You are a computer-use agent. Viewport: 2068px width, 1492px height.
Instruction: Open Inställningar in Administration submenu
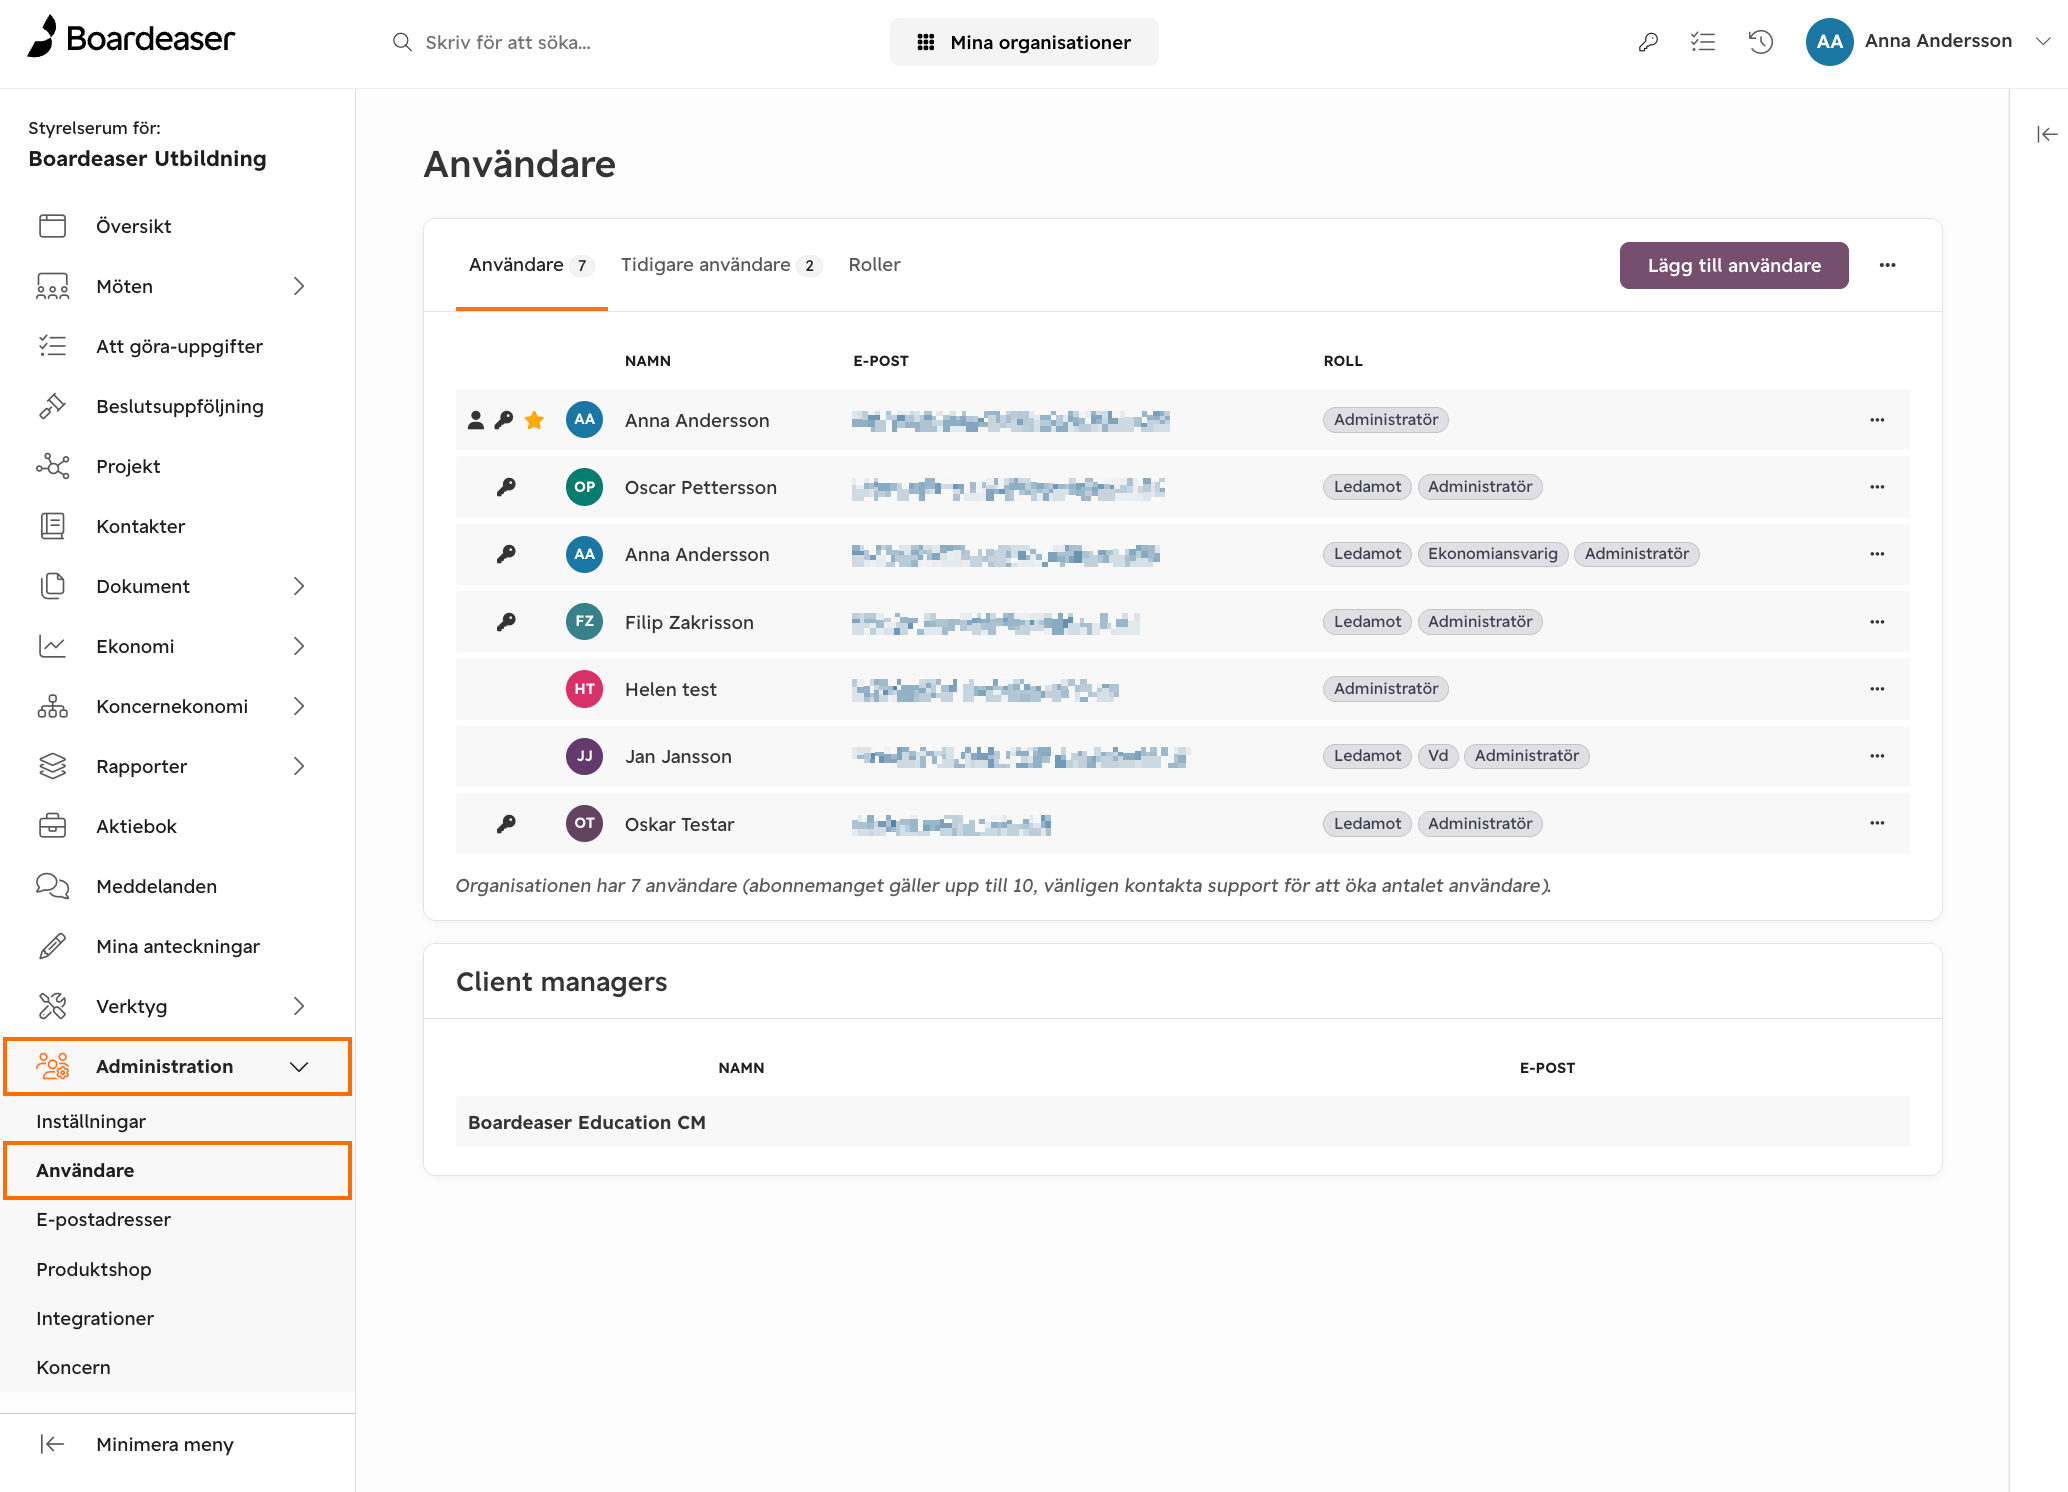91,1122
